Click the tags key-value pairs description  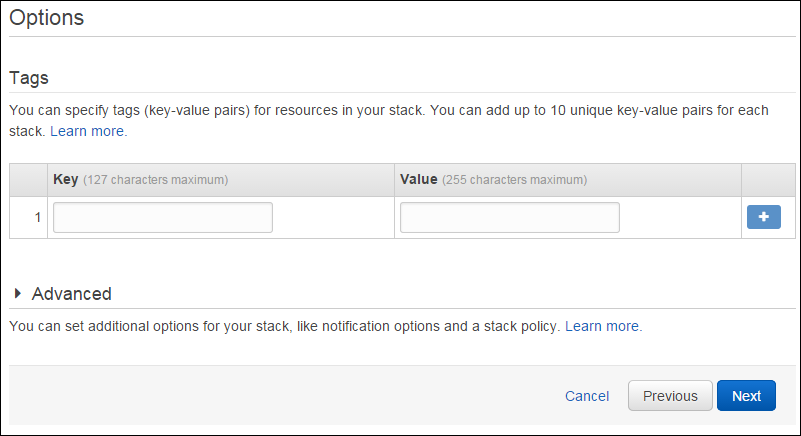[388, 121]
